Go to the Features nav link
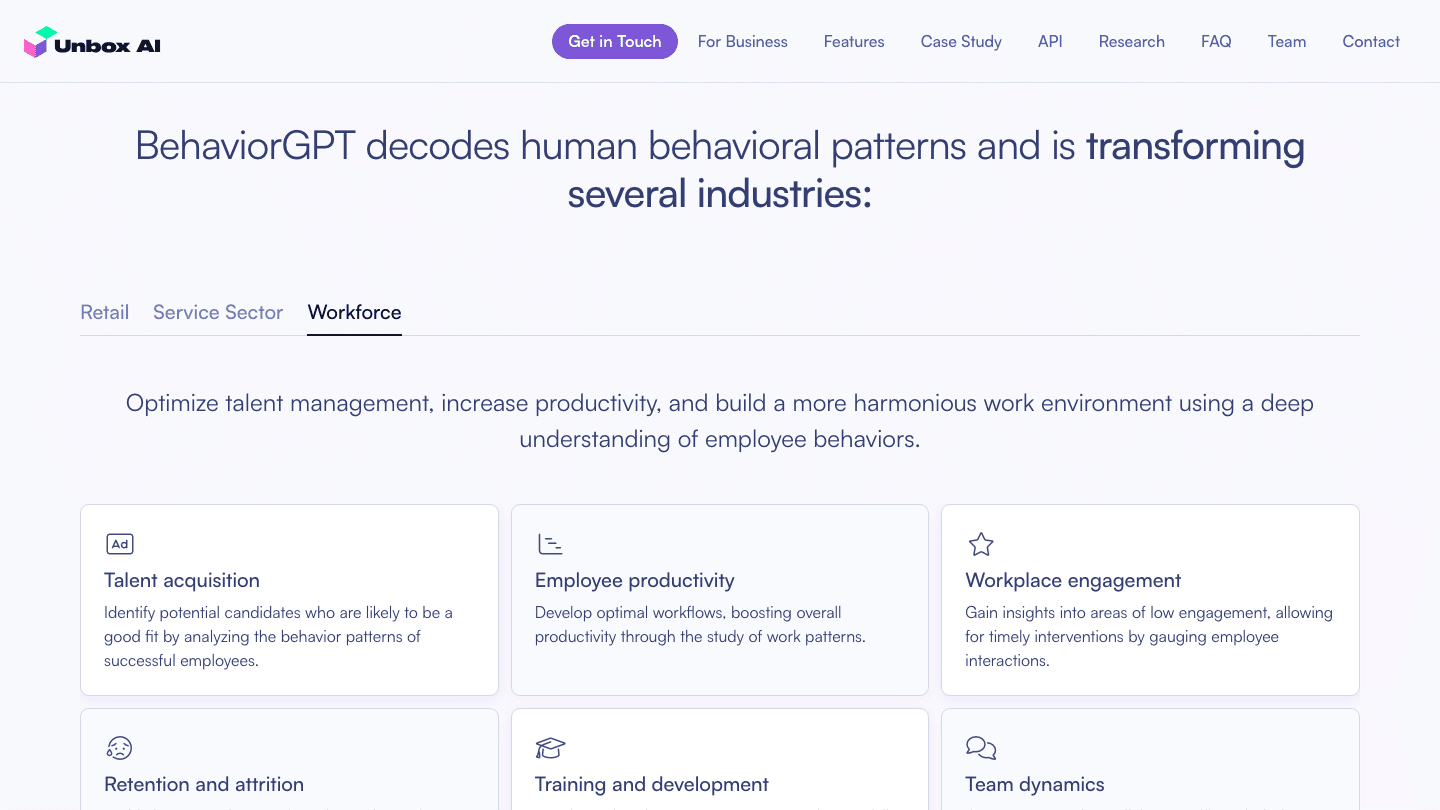The width and height of the screenshot is (1440, 810). coord(854,42)
